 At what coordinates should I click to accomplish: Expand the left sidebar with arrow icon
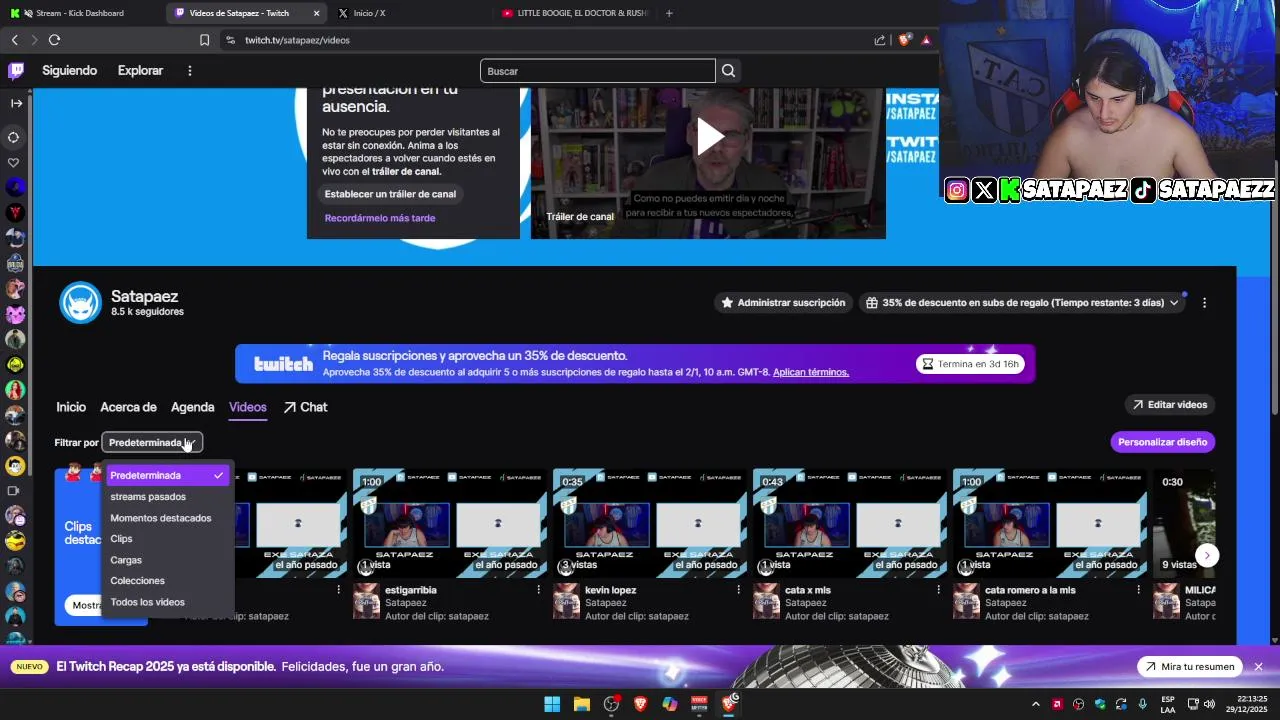coord(16,103)
